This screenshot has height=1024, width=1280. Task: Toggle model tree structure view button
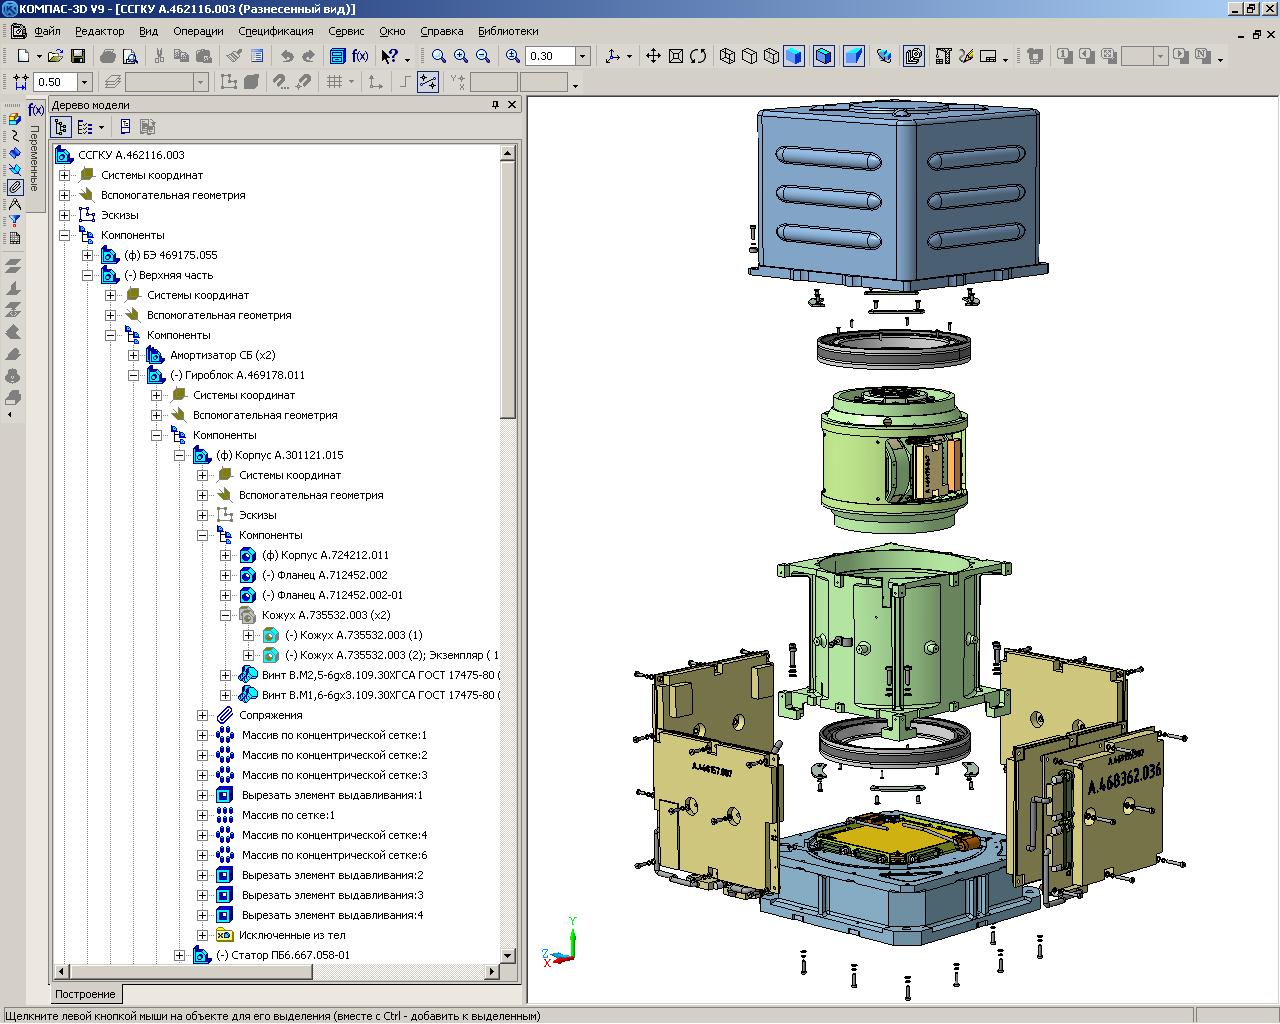tap(62, 127)
